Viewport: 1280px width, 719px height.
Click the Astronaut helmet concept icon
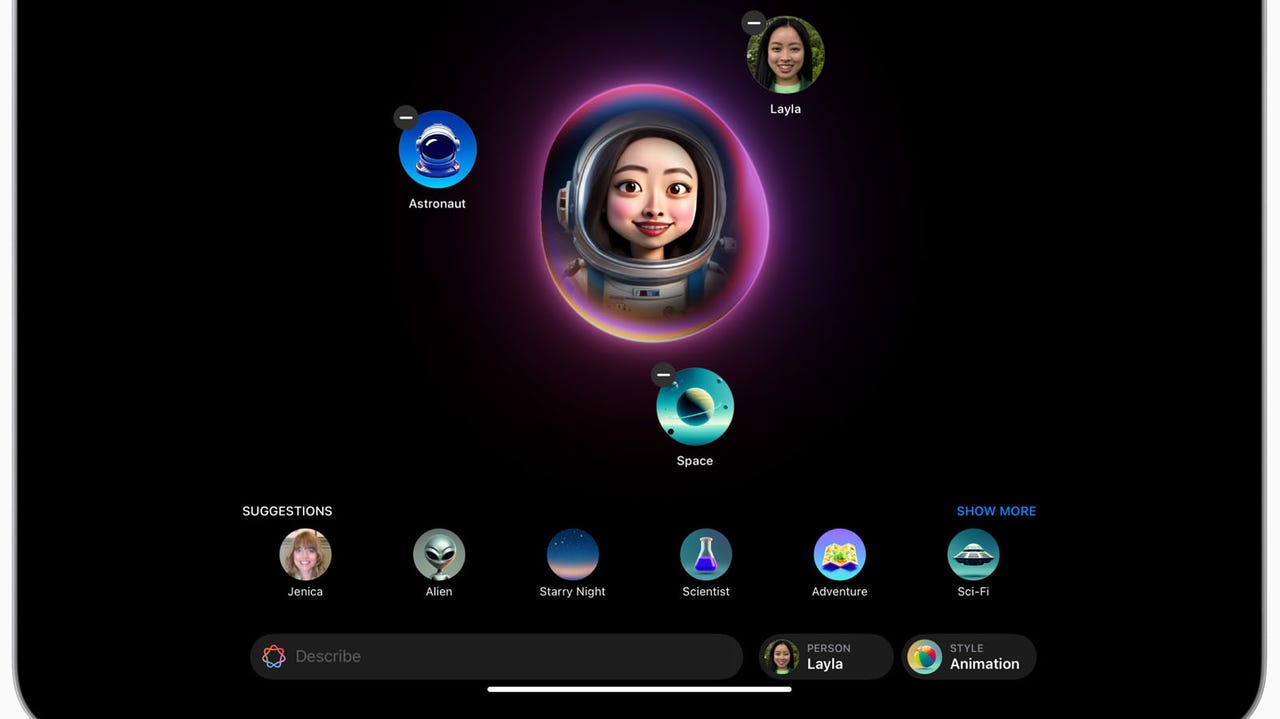[438, 149]
